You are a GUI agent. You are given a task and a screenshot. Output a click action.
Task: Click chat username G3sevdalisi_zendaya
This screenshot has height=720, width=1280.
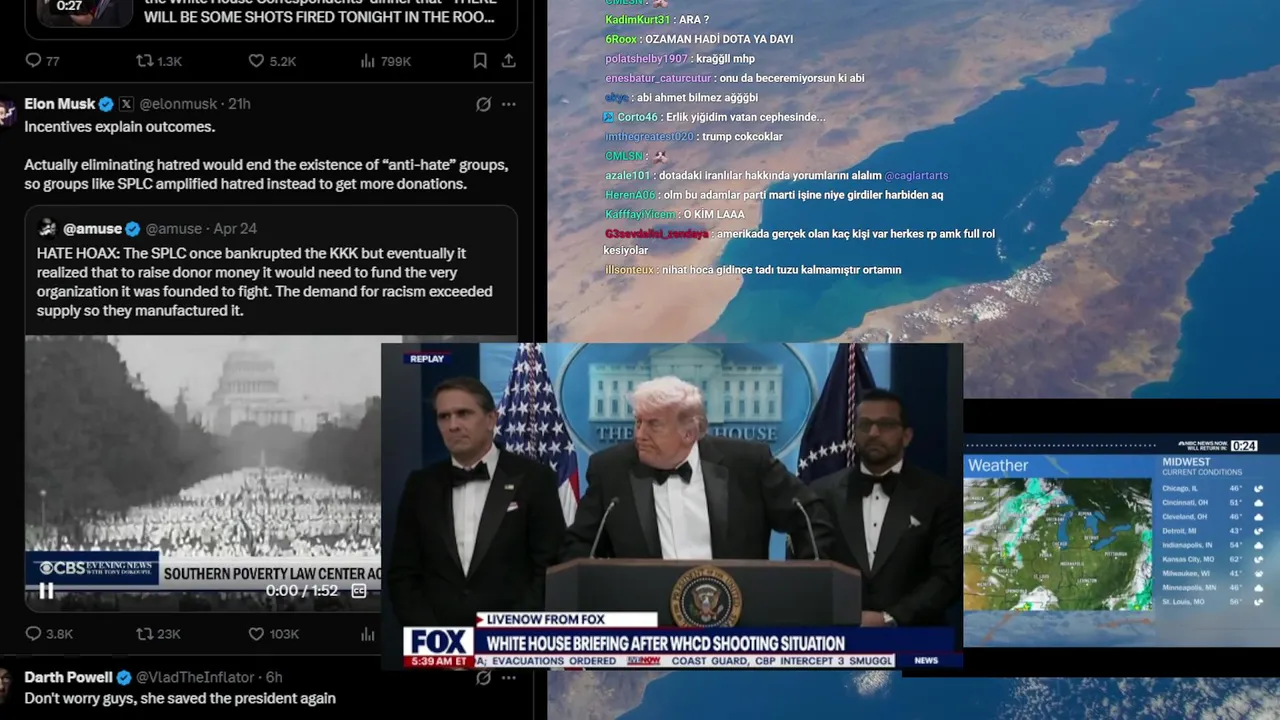pos(656,234)
